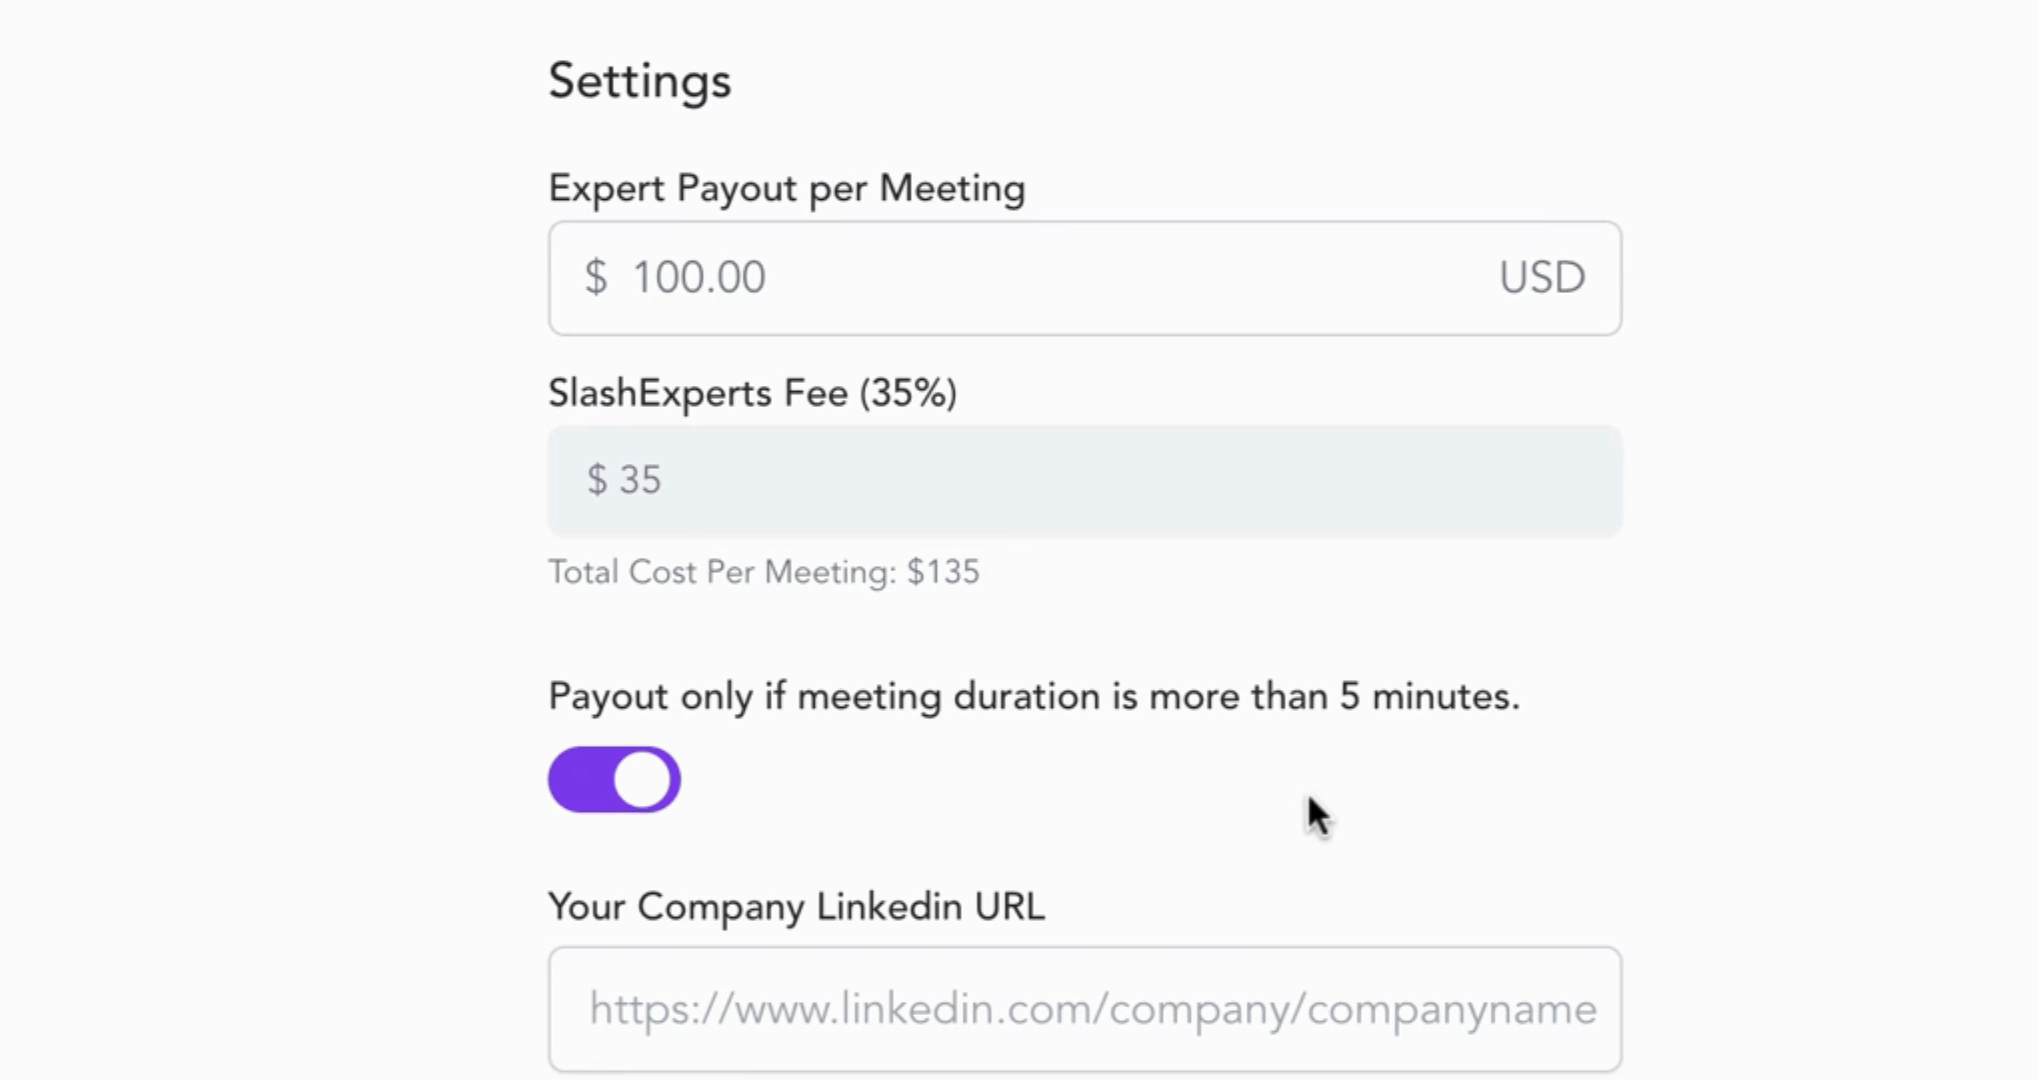Click the dollar sign in the payout field
Viewport: 2038px width, 1080px height.
point(596,278)
